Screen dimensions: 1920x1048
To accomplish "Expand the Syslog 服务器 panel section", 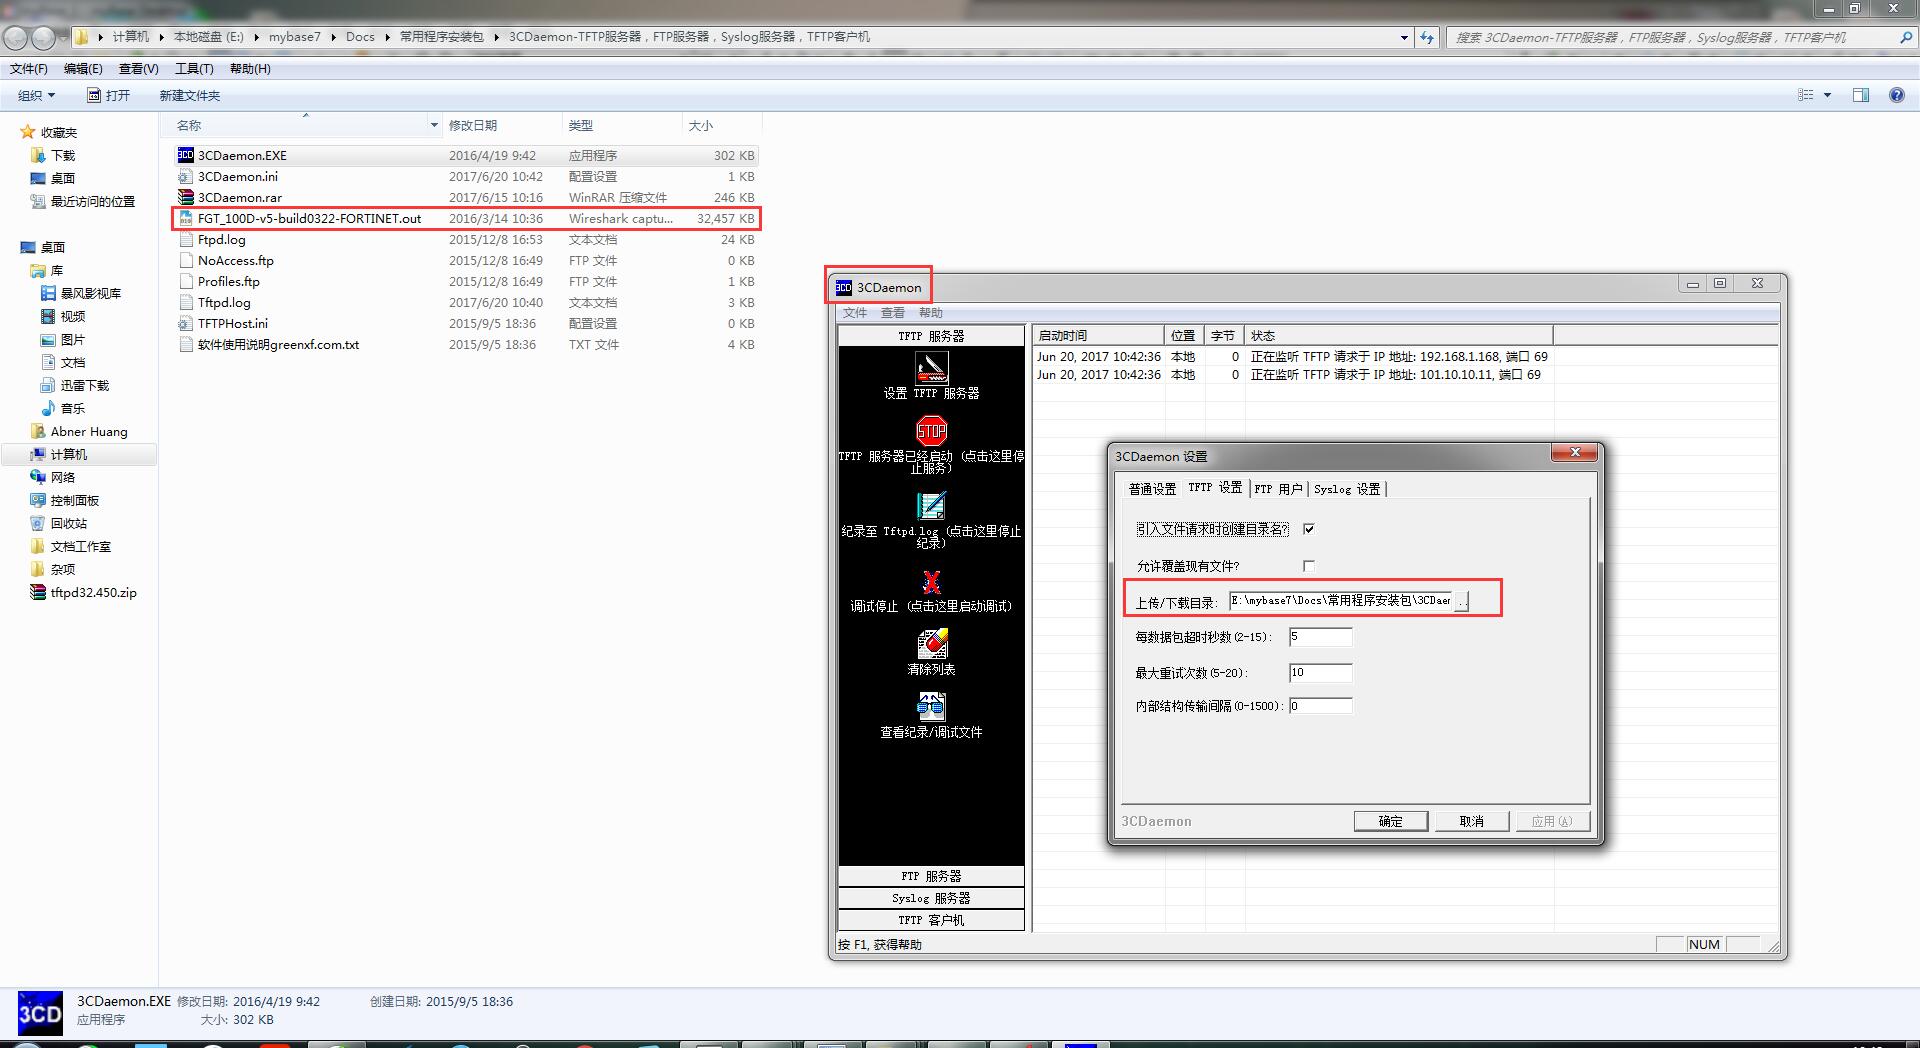I will point(931,898).
